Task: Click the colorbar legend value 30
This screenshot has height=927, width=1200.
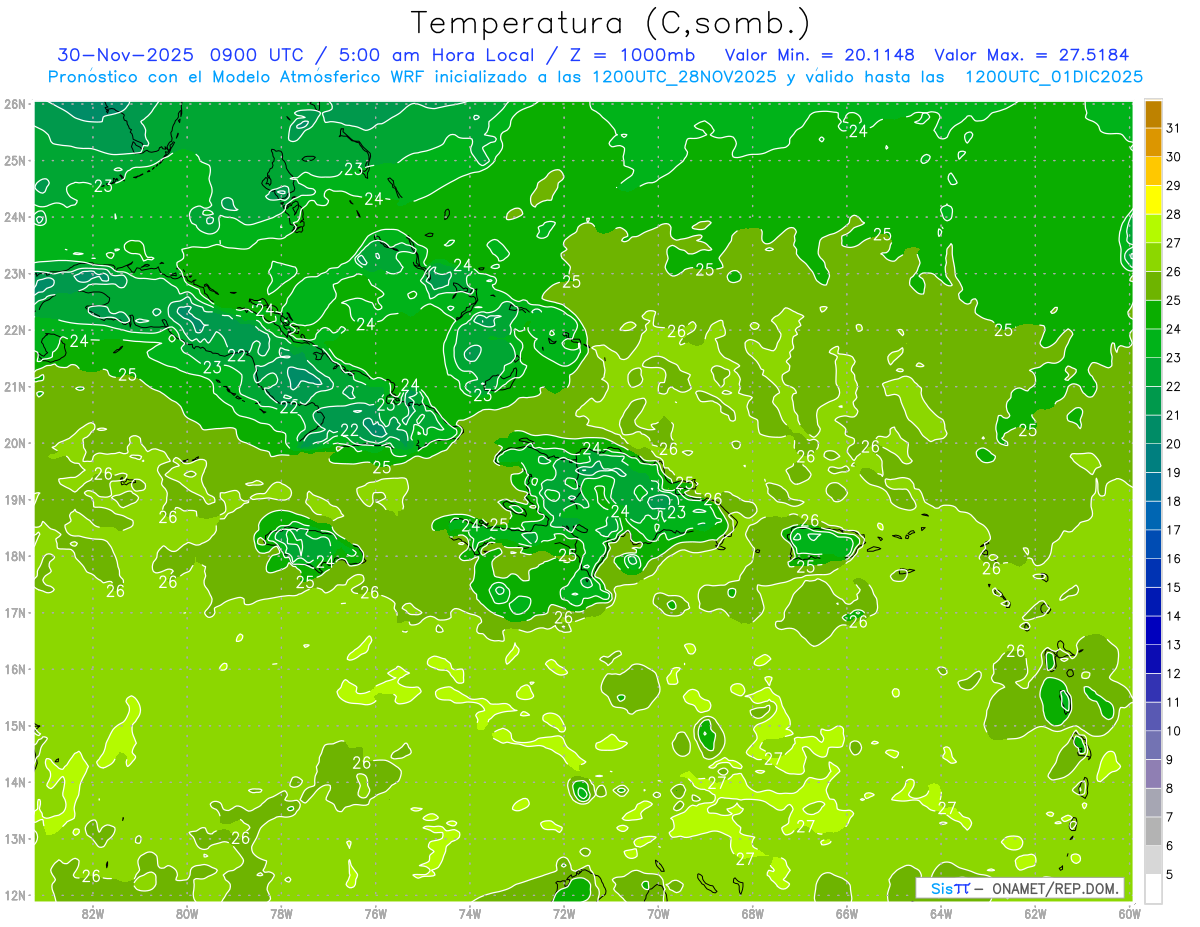Action: (x=1174, y=157)
